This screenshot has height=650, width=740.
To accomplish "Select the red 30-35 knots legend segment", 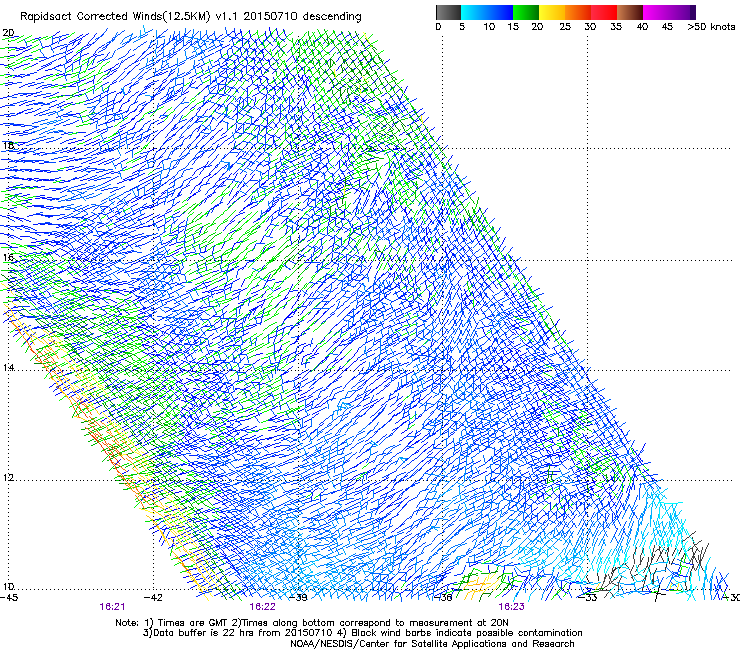I will 604,12.
